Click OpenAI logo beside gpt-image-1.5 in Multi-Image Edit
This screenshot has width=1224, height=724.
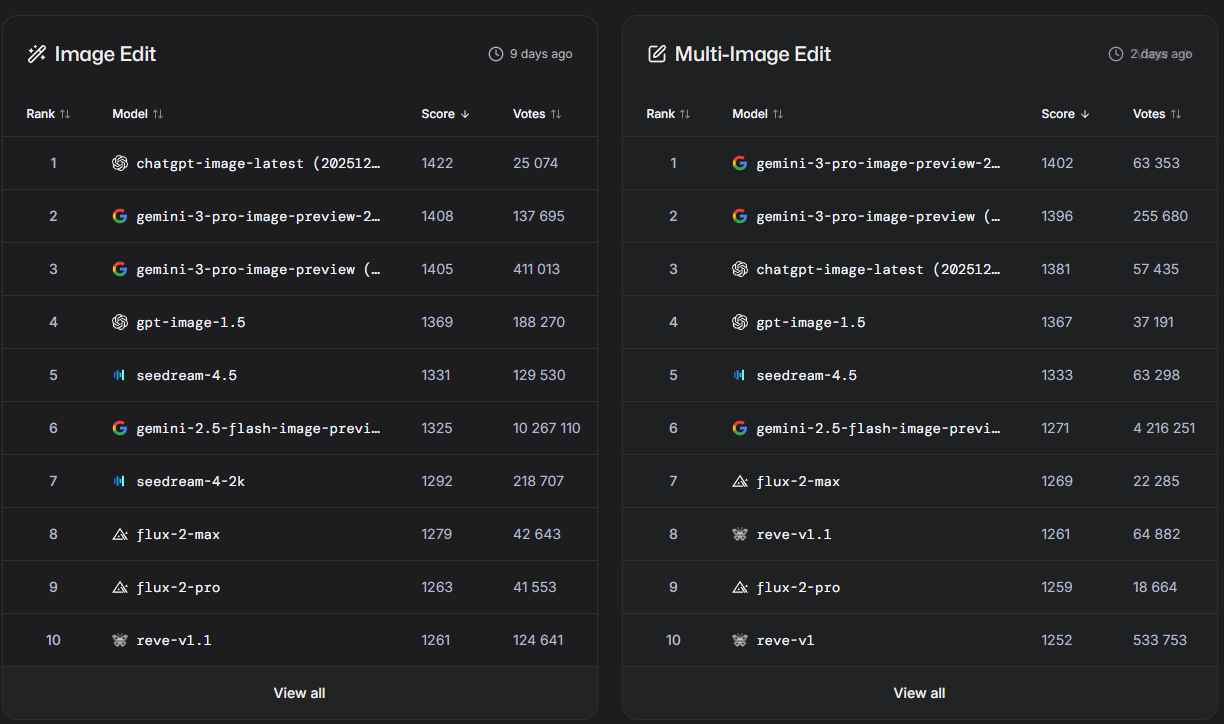click(740, 322)
